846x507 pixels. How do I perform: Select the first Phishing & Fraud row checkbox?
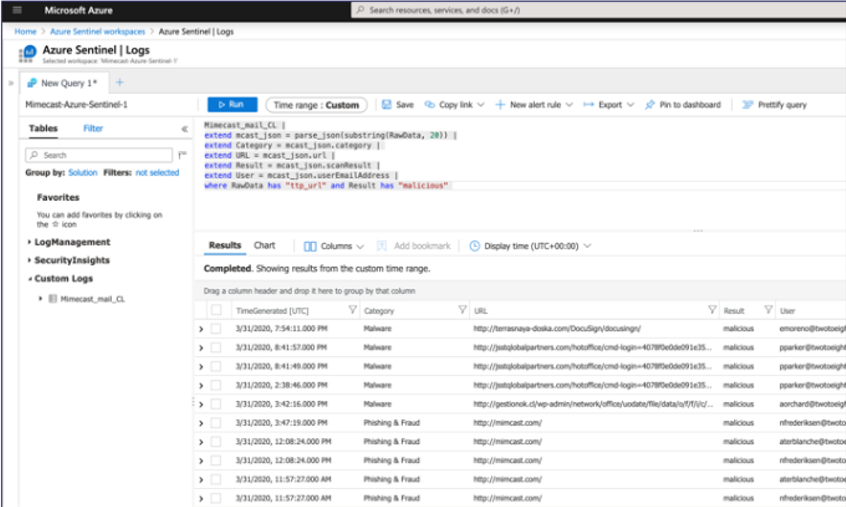[215, 423]
